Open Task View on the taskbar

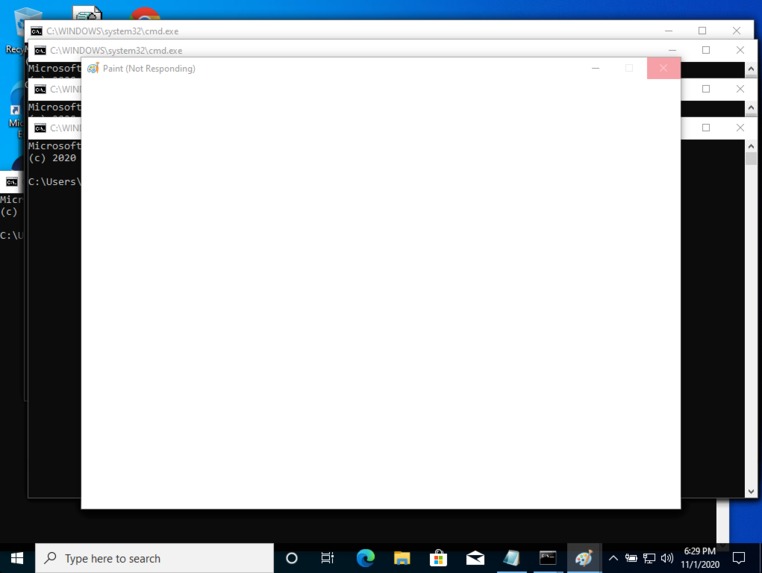328,558
